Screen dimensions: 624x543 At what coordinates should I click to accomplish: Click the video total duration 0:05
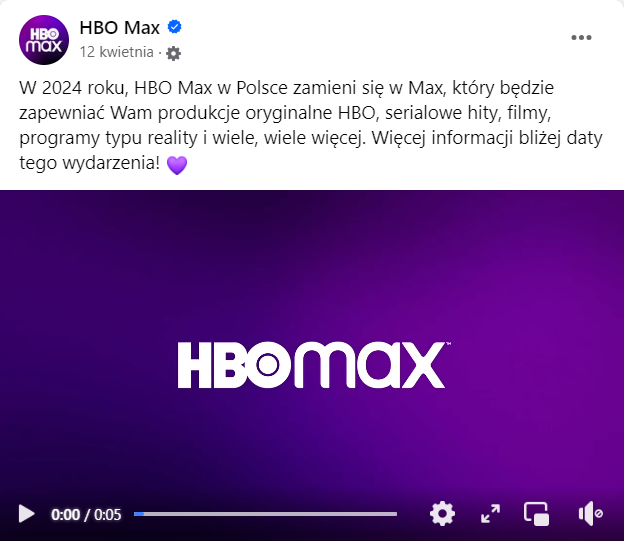coord(107,515)
